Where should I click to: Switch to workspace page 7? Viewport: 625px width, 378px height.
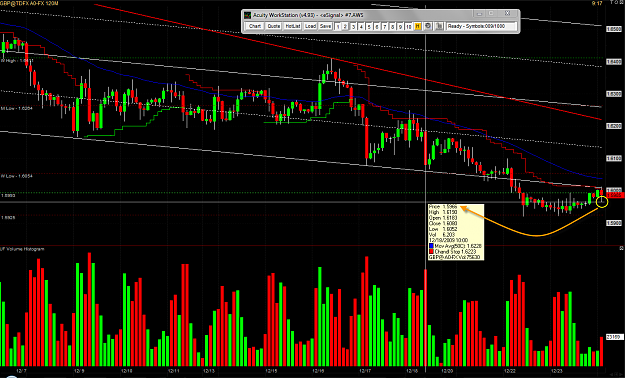(x=385, y=26)
